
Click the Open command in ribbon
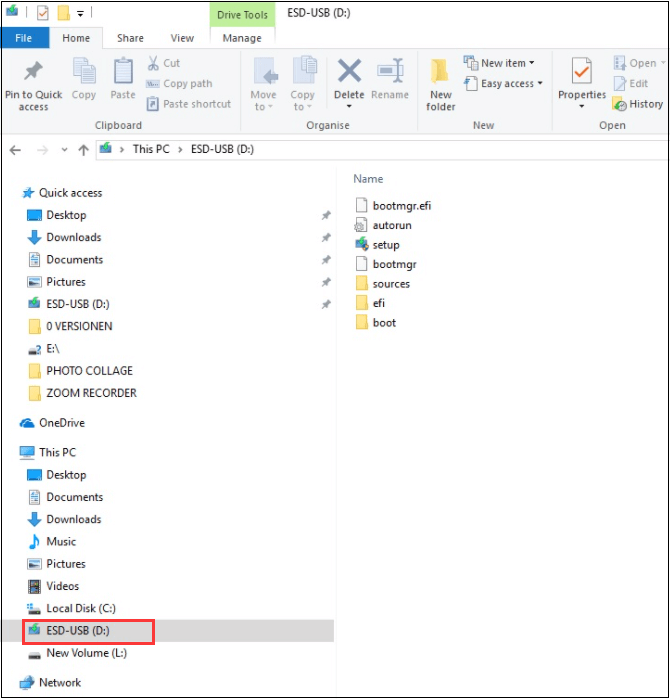click(x=638, y=63)
